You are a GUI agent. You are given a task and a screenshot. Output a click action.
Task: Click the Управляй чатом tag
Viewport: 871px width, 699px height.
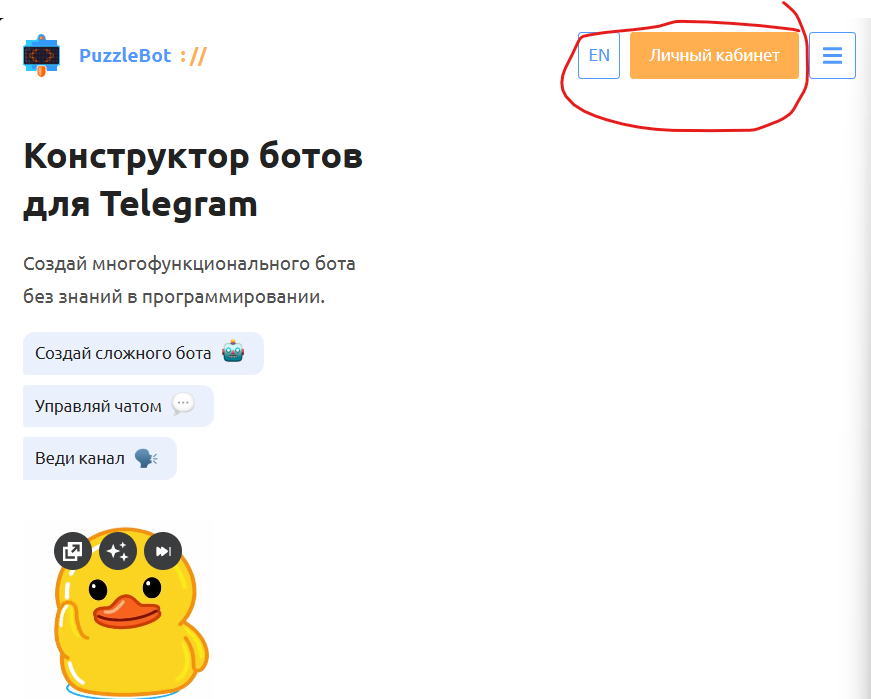[x=117, y=406]
